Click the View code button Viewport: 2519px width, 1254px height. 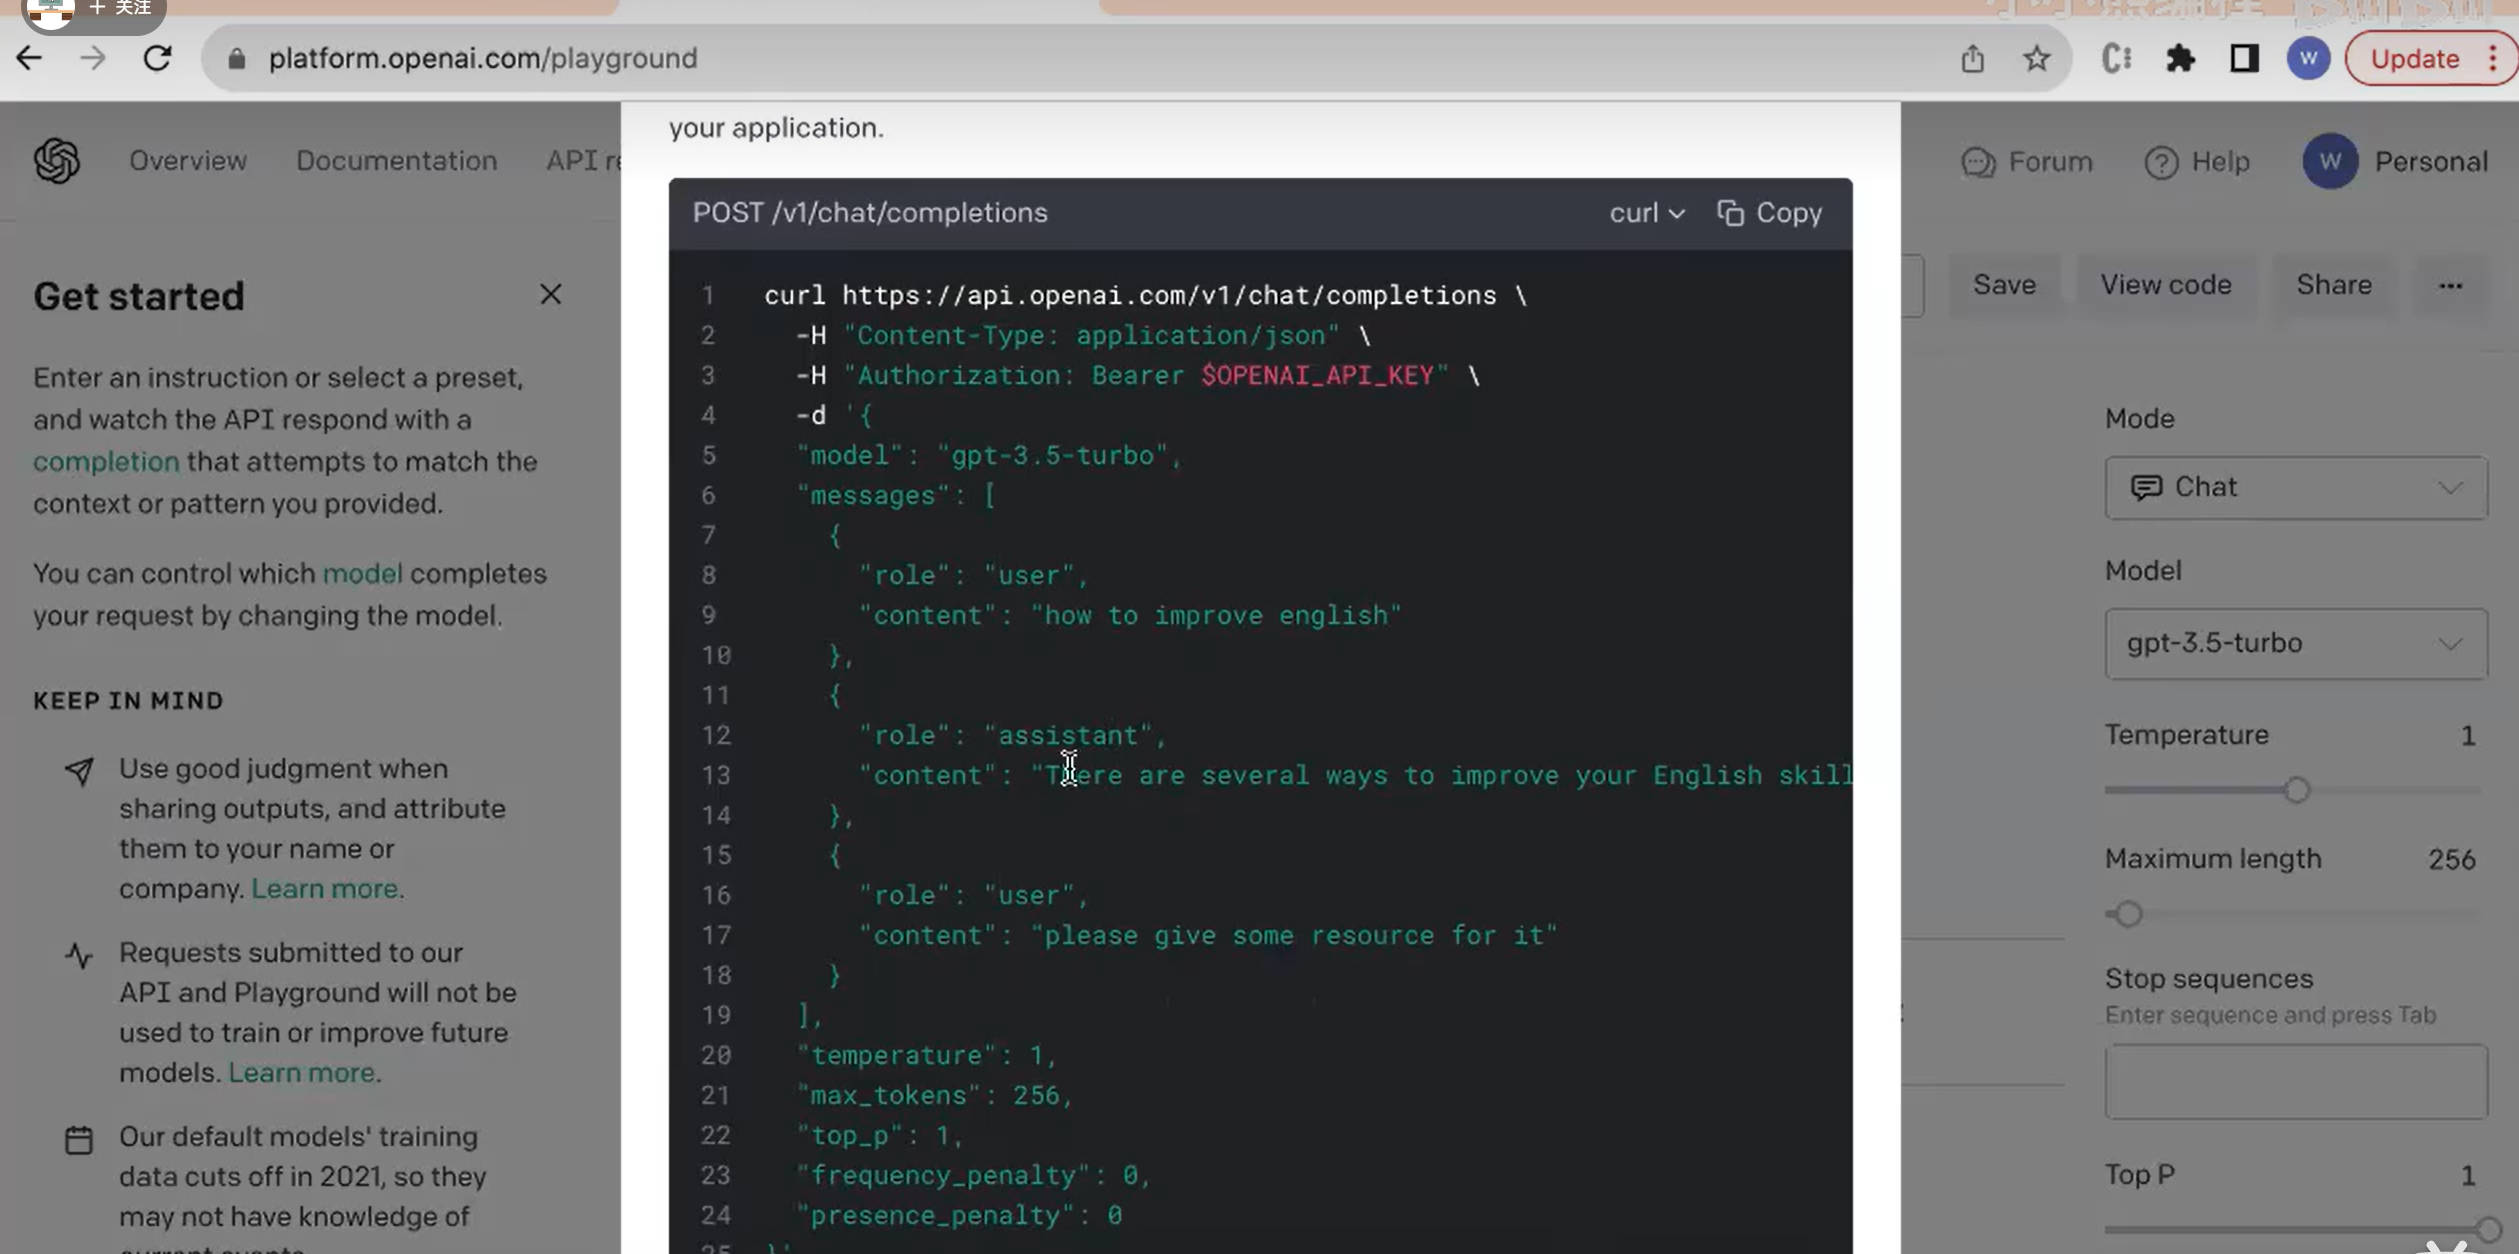[x=2165, y=285]
